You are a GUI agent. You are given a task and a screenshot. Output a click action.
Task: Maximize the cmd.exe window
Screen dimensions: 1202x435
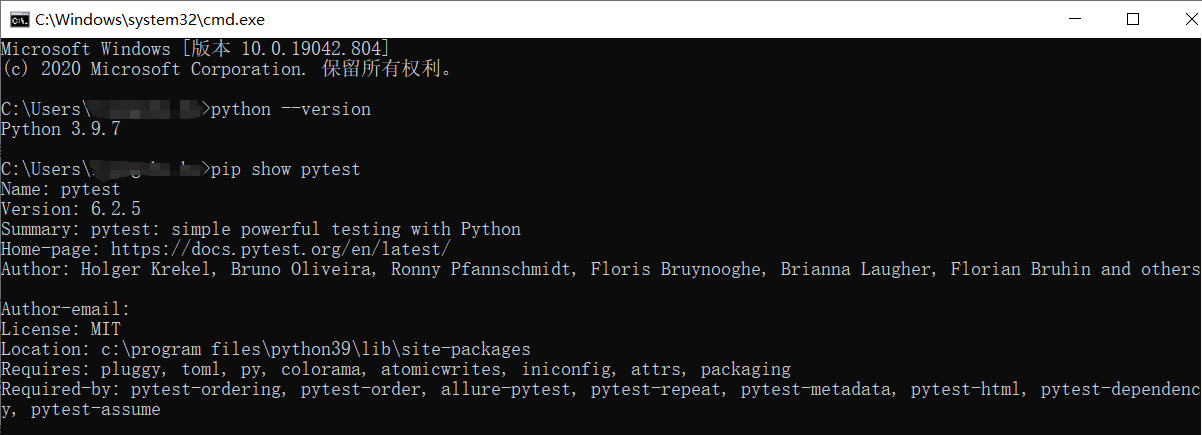(x=1132, y=18)
